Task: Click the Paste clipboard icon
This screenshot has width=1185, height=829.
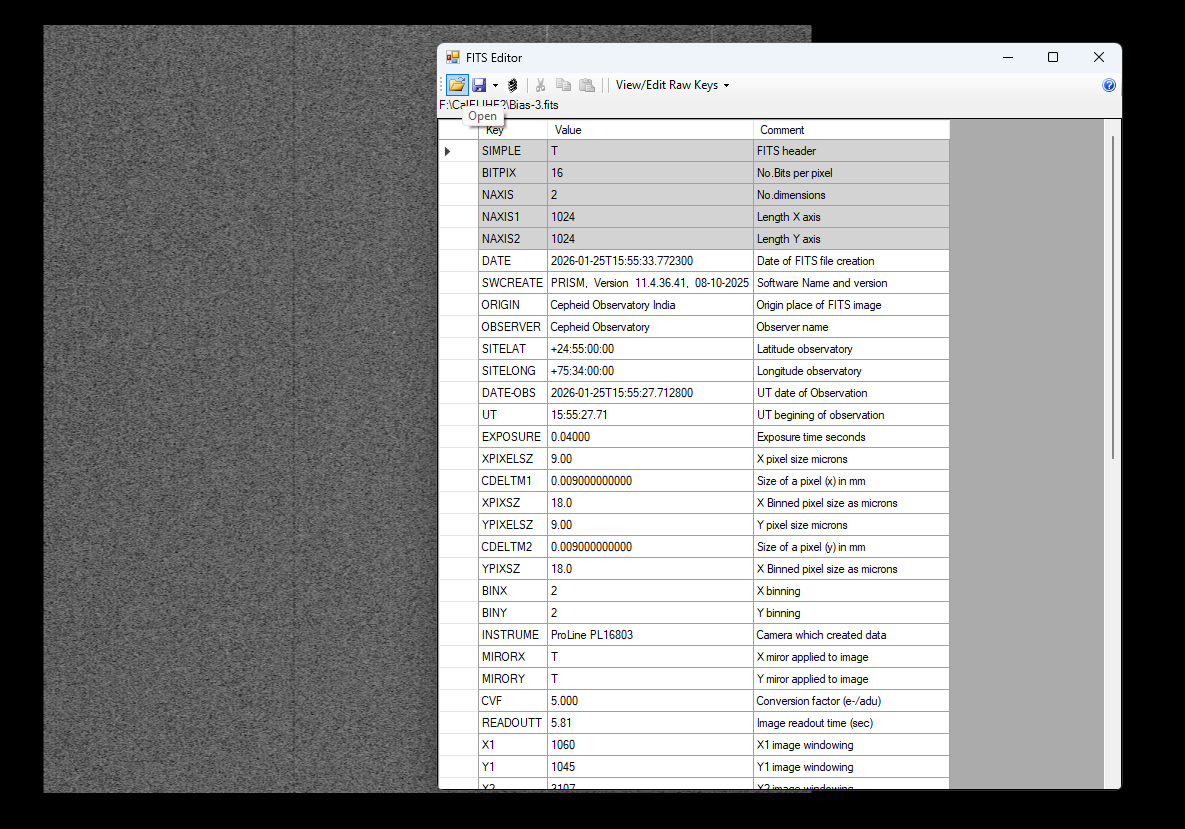Action: click(587, 85)
